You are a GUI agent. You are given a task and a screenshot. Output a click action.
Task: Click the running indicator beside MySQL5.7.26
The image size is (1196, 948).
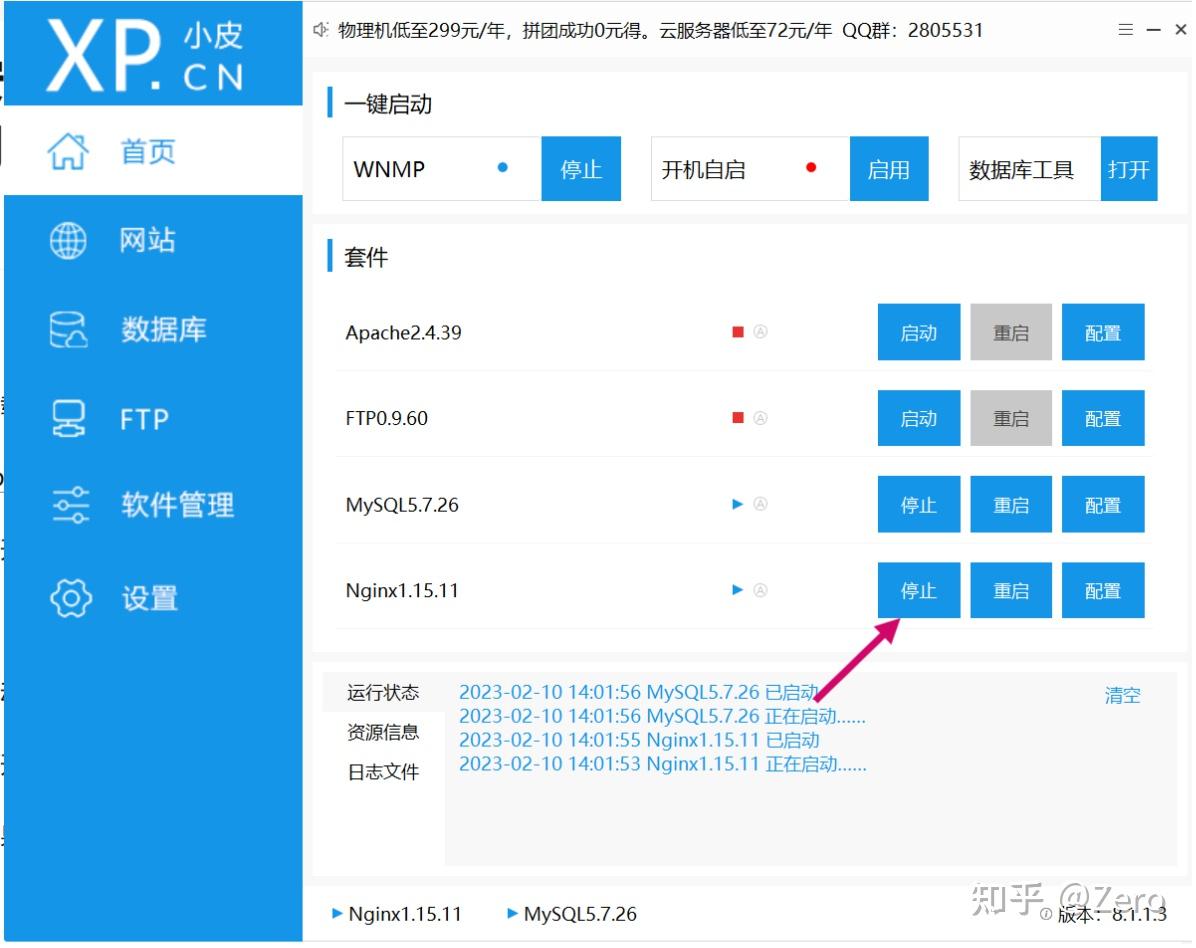738,504
